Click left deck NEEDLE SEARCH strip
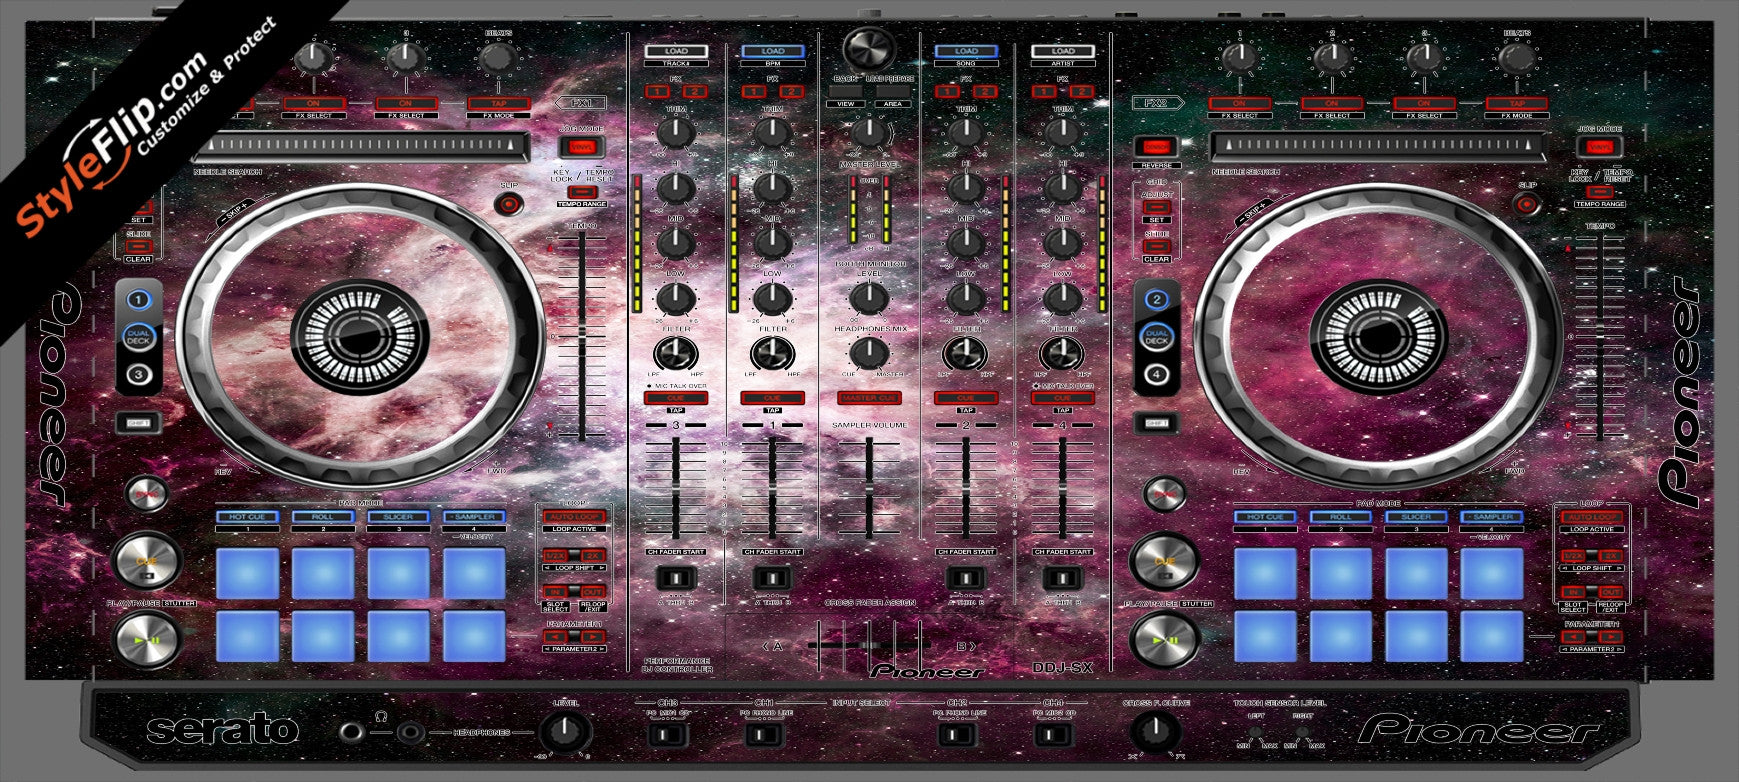The image size is (1739, 782). point(359,147)
